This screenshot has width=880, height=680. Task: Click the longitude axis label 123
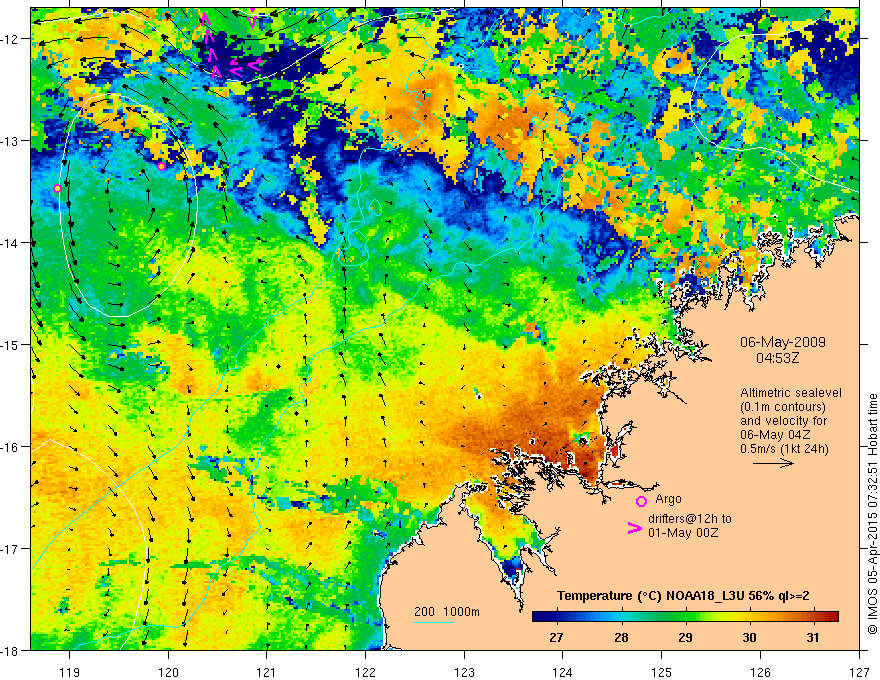pos(464,672)
